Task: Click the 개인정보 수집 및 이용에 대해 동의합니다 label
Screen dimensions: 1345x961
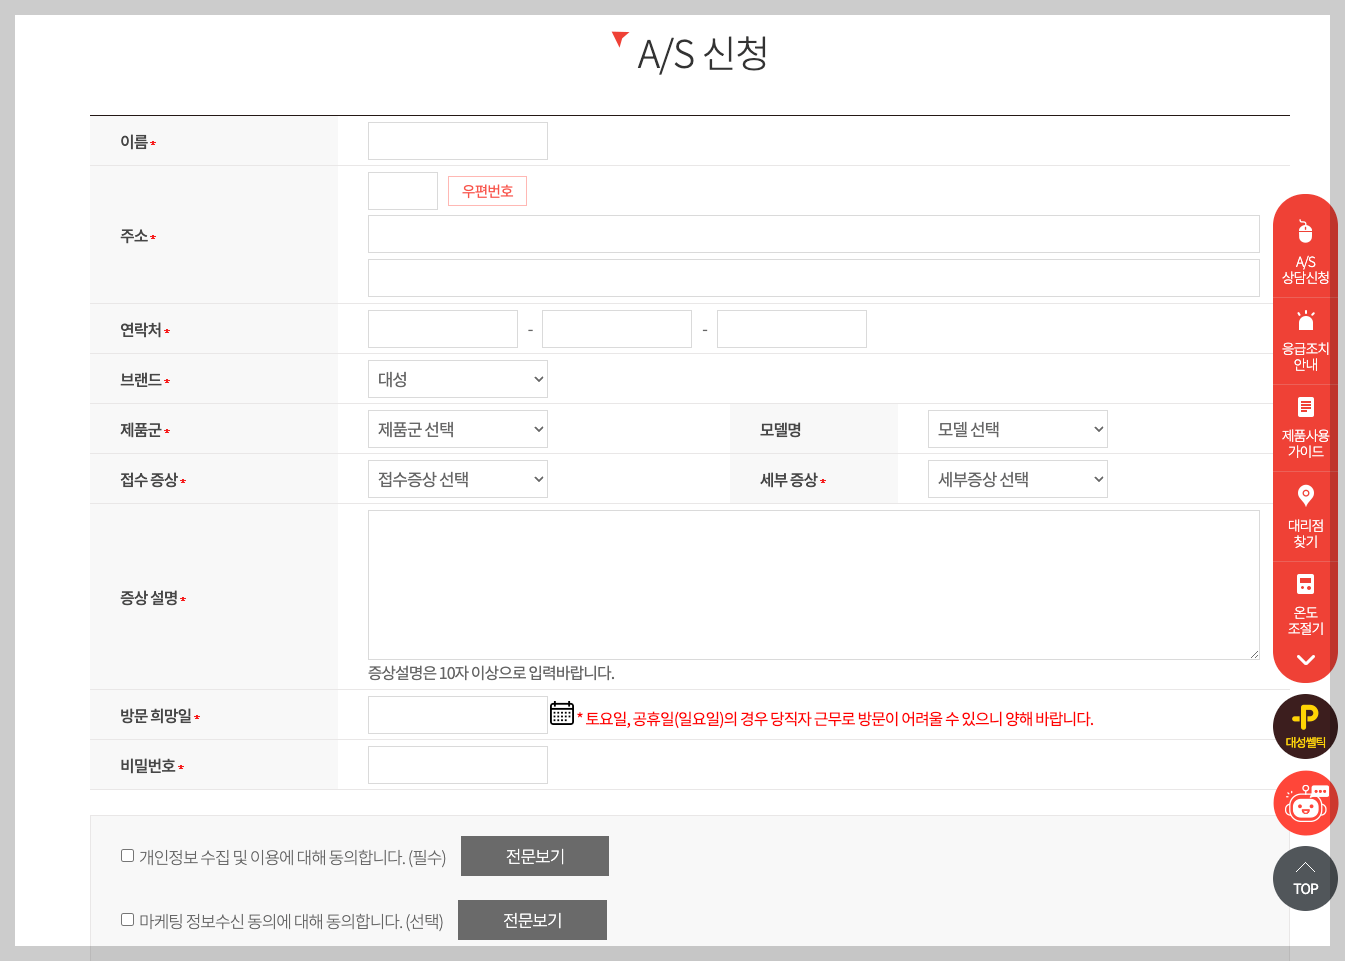Action: point(292,857)
